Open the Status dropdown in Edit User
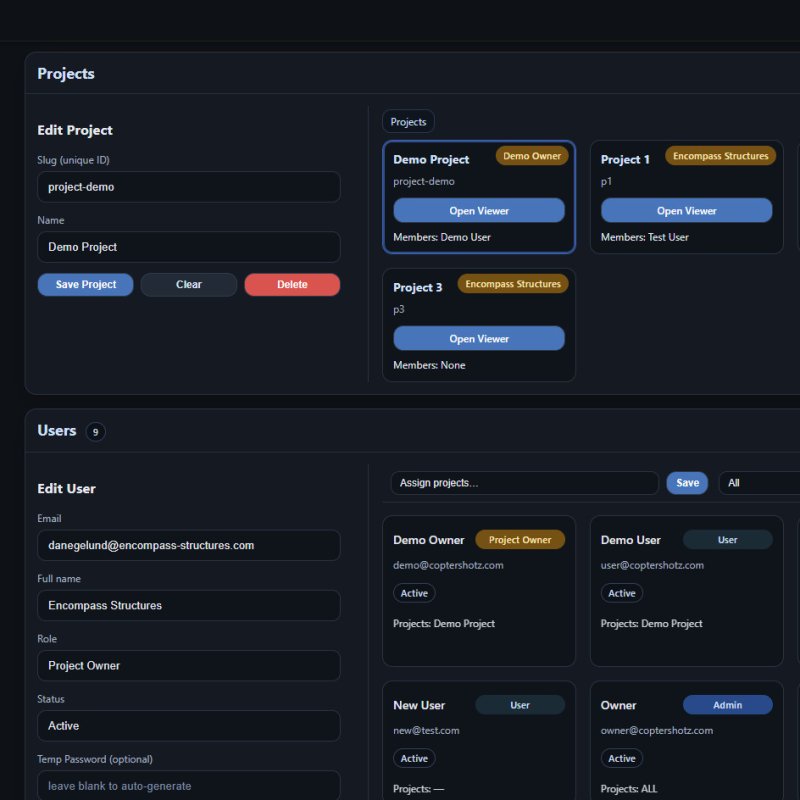800x800 pixels. tap(188, 725)
